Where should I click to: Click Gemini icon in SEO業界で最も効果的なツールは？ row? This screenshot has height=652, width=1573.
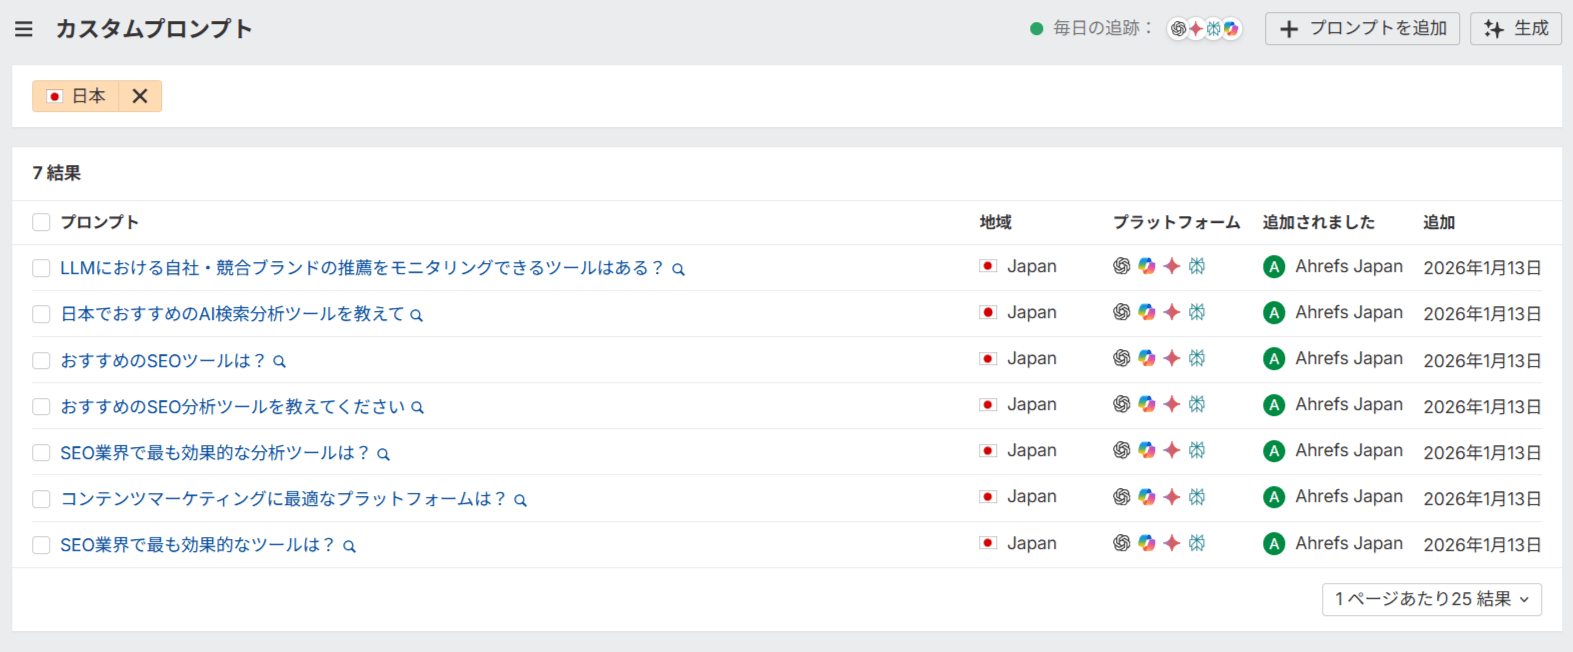(x=1172, y=543)
